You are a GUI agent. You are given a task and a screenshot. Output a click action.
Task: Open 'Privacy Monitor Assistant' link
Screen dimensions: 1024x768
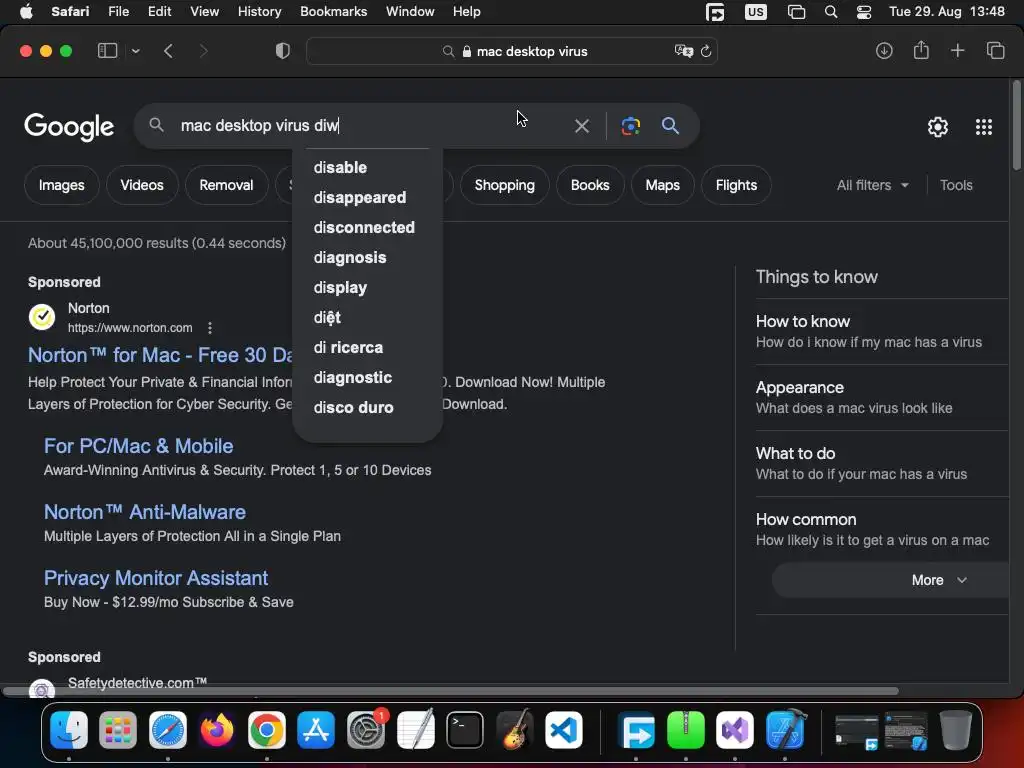156,578
